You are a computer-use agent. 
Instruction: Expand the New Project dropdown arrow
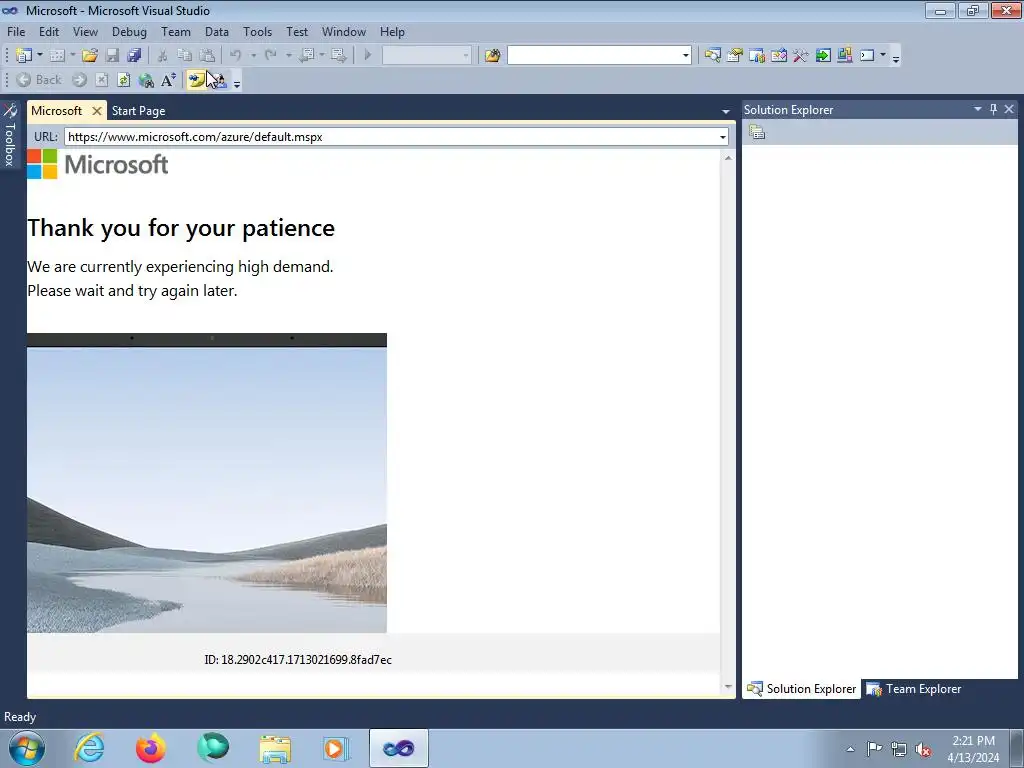point(40,56)
